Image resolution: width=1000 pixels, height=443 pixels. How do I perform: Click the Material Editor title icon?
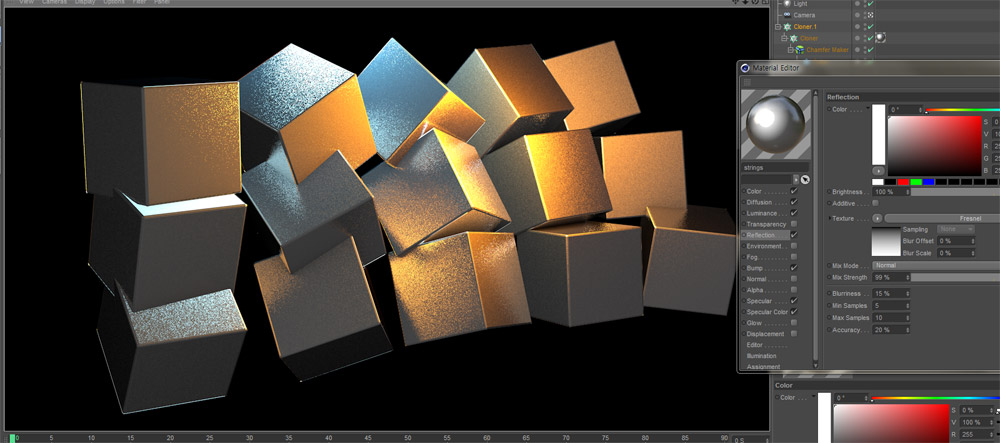click(743, 67)
